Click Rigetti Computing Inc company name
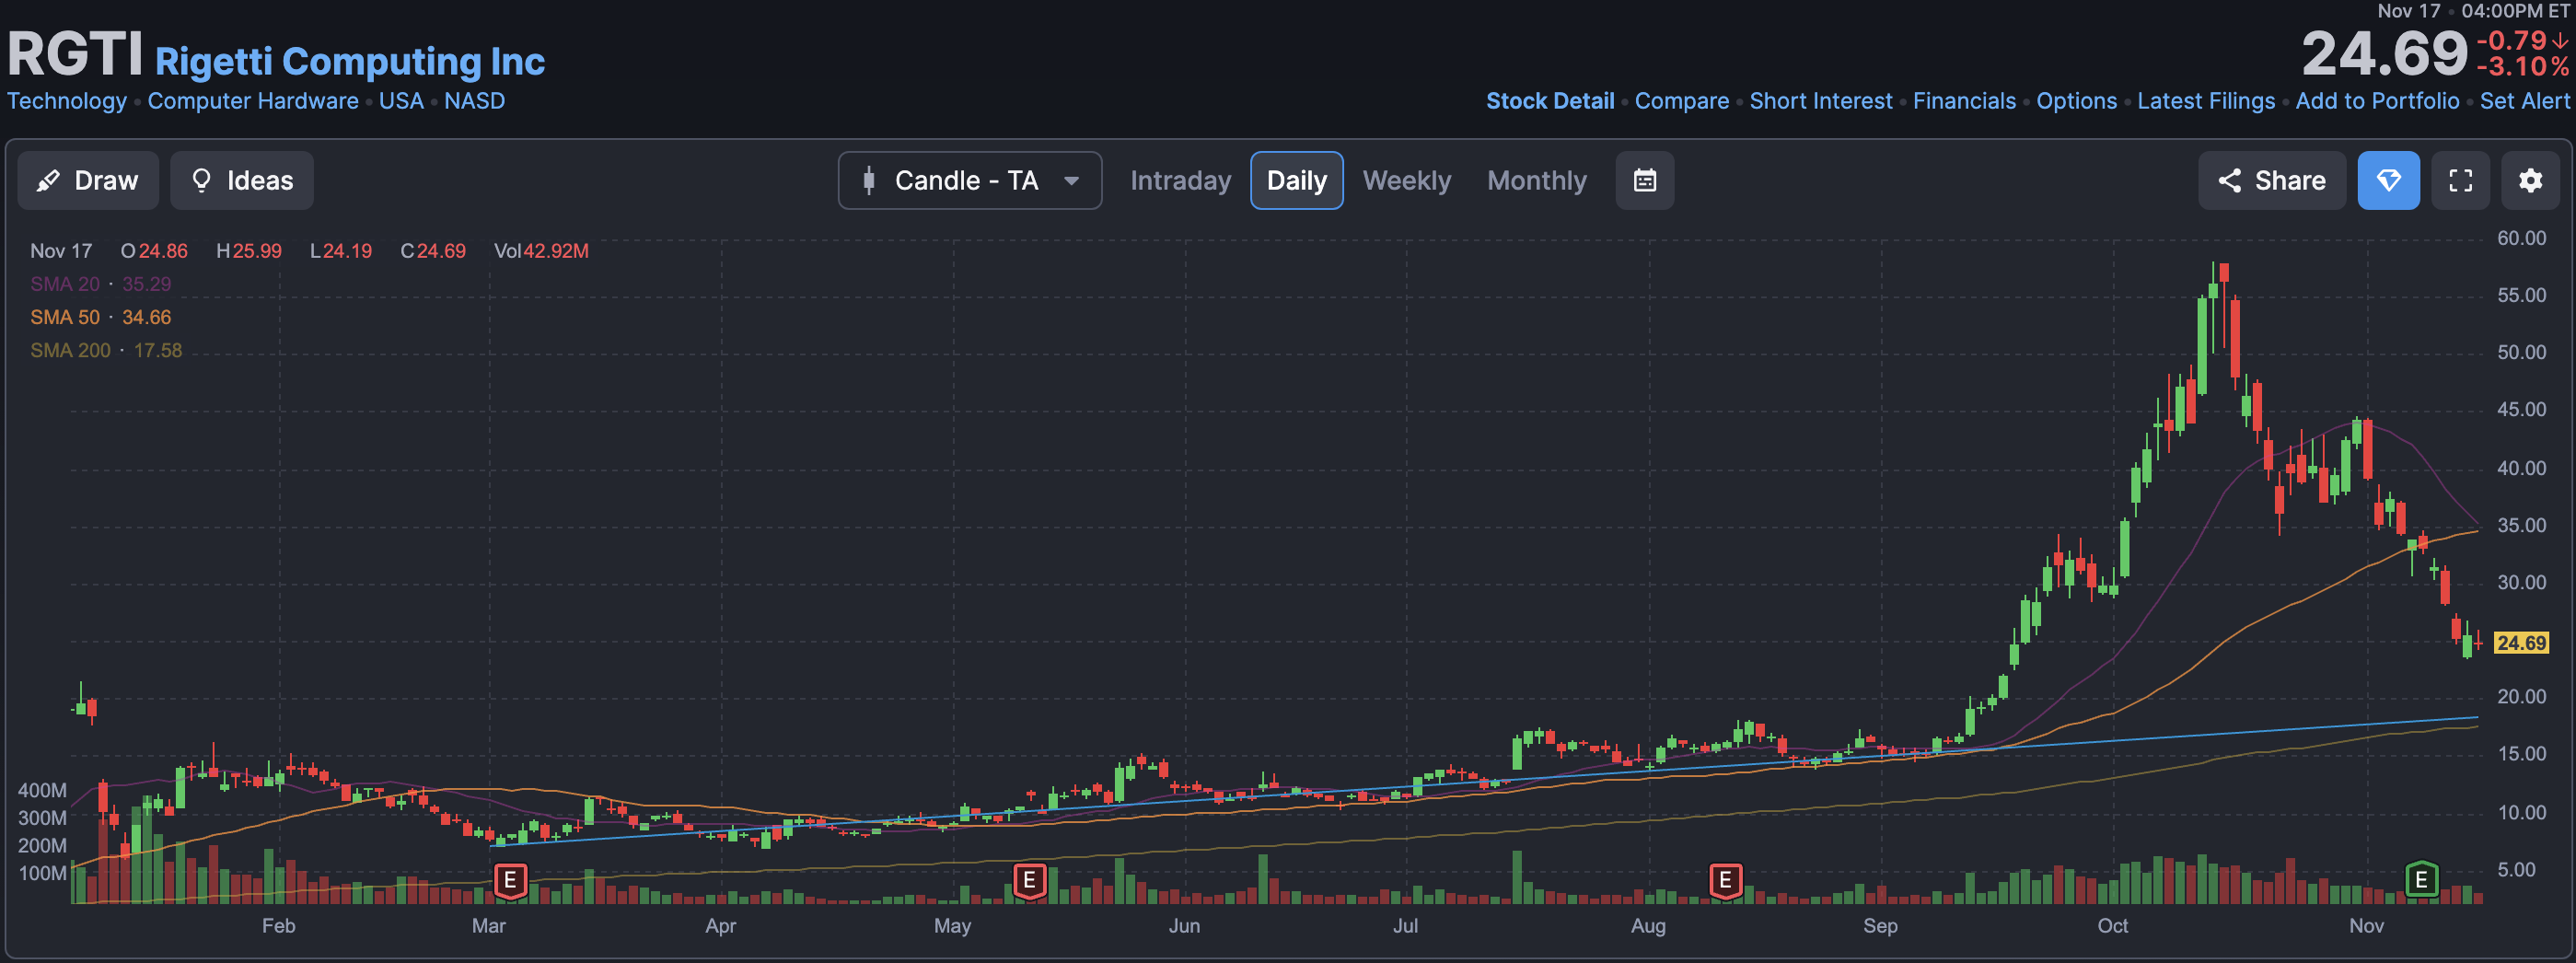Image resolution: width=2576 pixels, height=963 pixels. tap(350, 62)
